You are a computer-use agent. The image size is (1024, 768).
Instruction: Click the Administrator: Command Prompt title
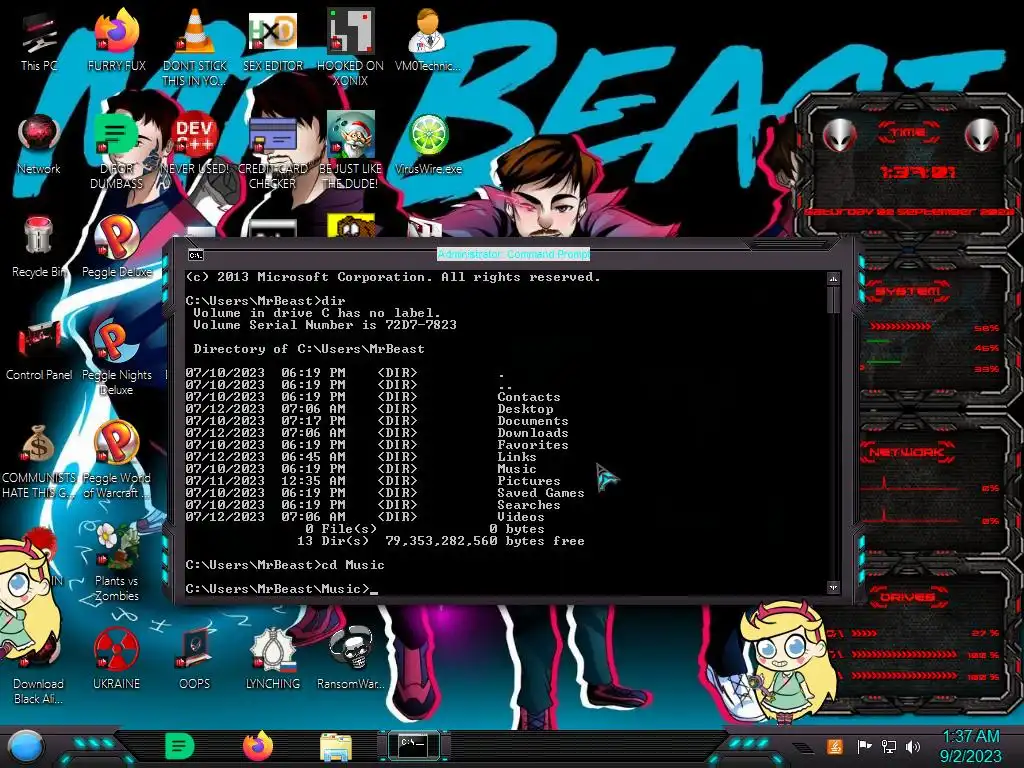tap(513, 254)
